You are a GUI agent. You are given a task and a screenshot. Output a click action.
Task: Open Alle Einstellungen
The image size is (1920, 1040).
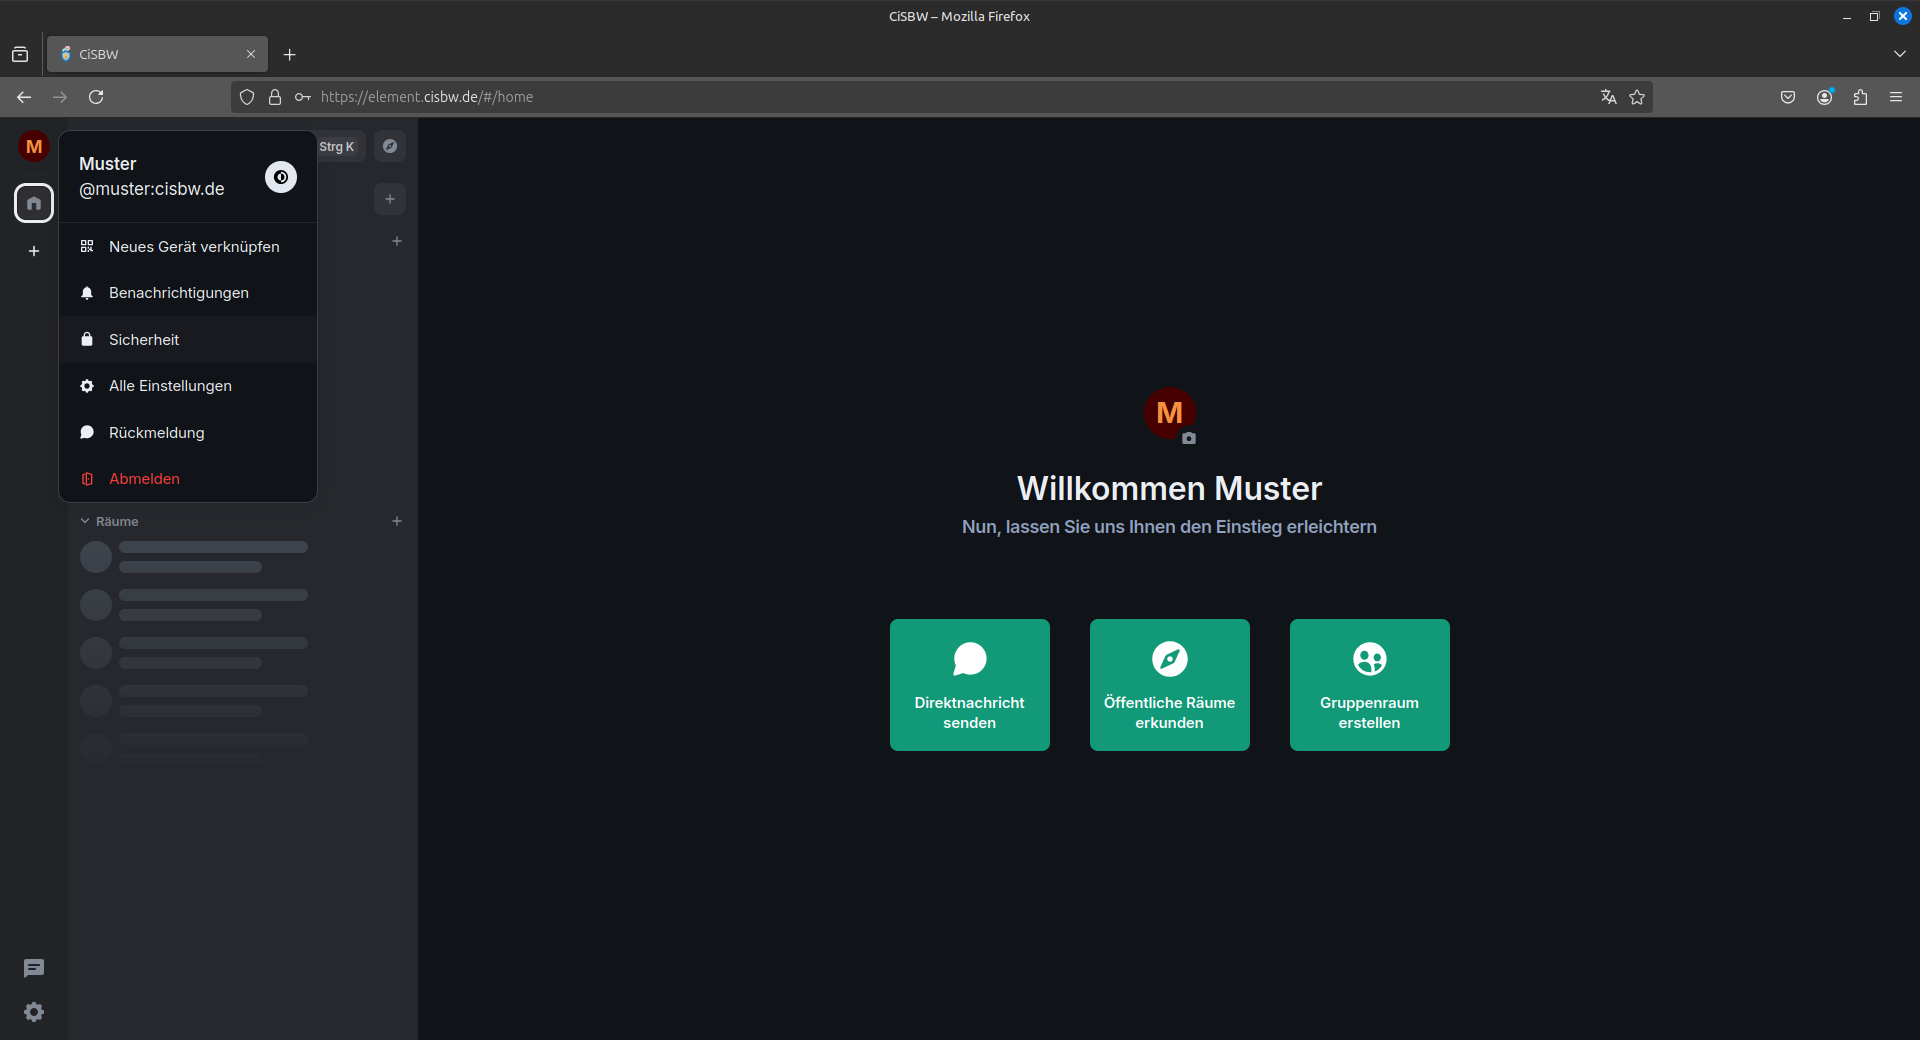tap(170, 386)
